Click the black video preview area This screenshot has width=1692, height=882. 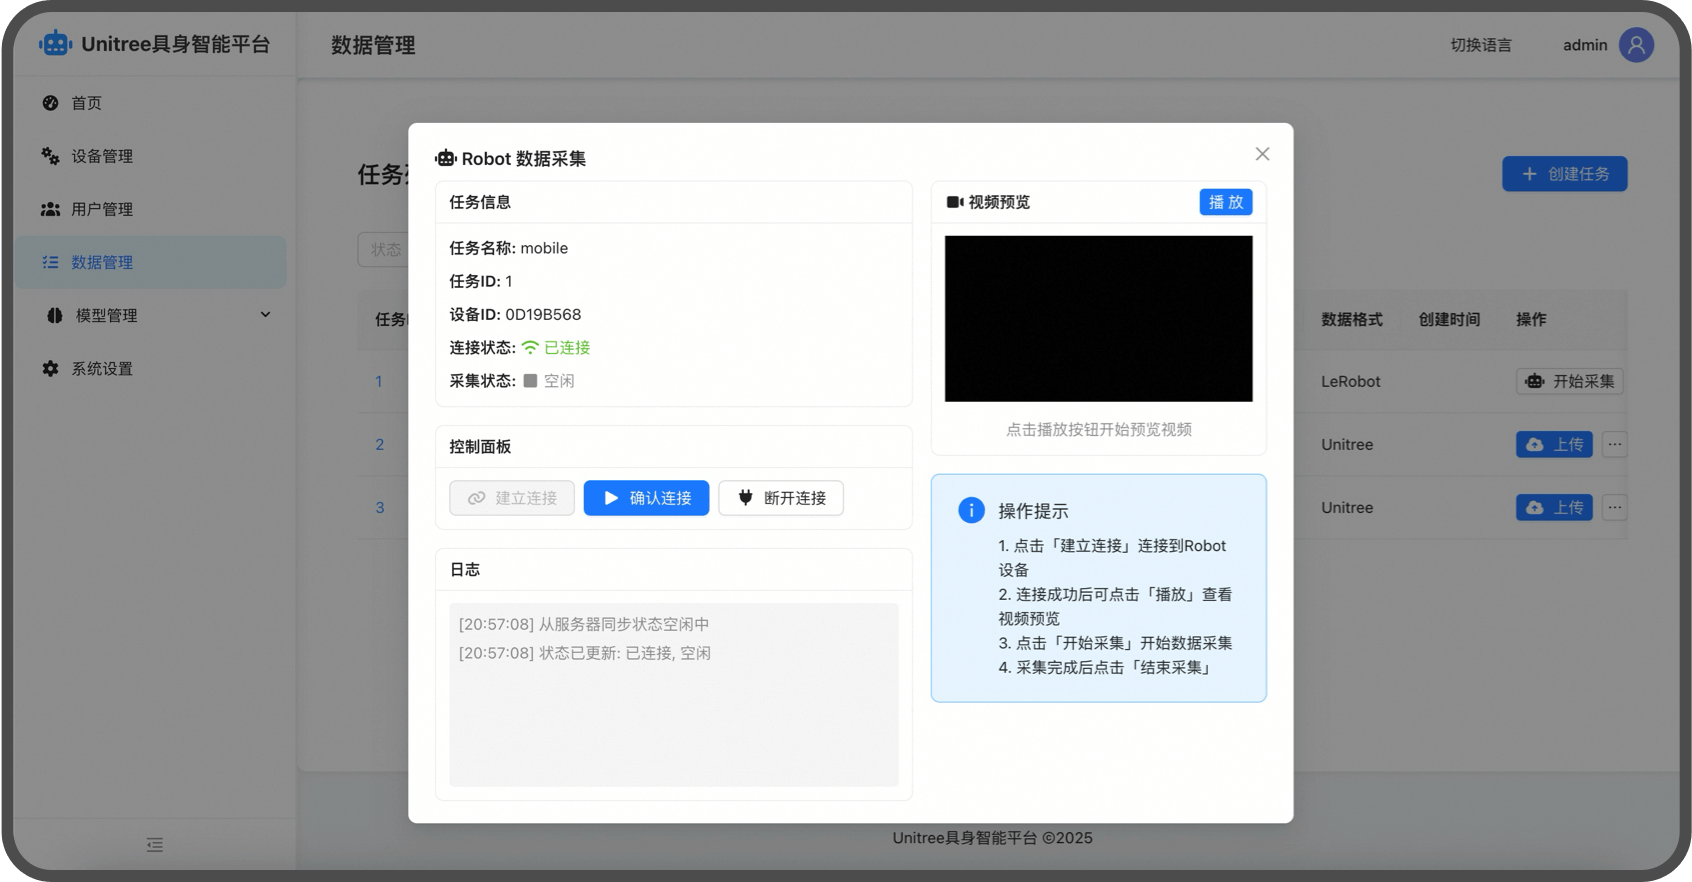point(1098,319)
